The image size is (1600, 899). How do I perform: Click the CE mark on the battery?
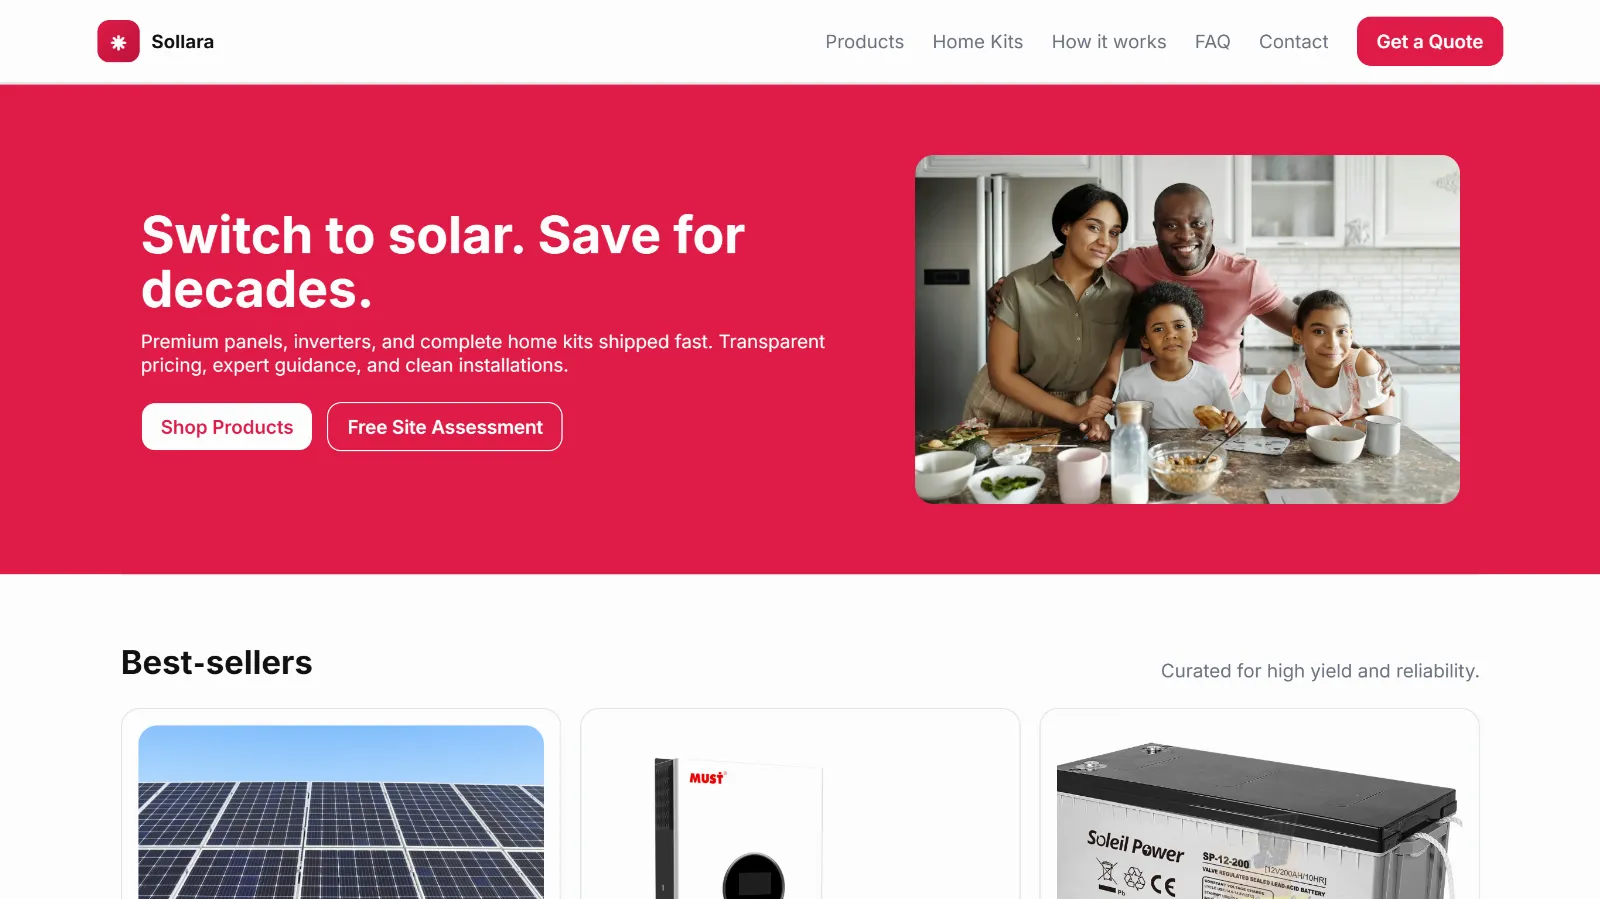click(x=1162, y=884)
